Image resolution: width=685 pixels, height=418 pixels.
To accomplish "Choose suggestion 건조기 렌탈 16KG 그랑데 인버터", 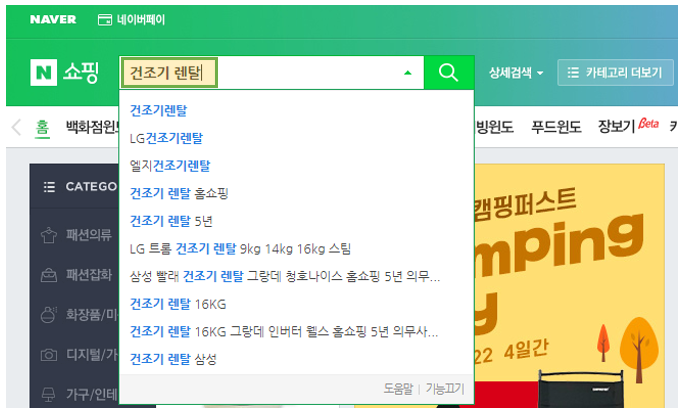I will point(284,332).
